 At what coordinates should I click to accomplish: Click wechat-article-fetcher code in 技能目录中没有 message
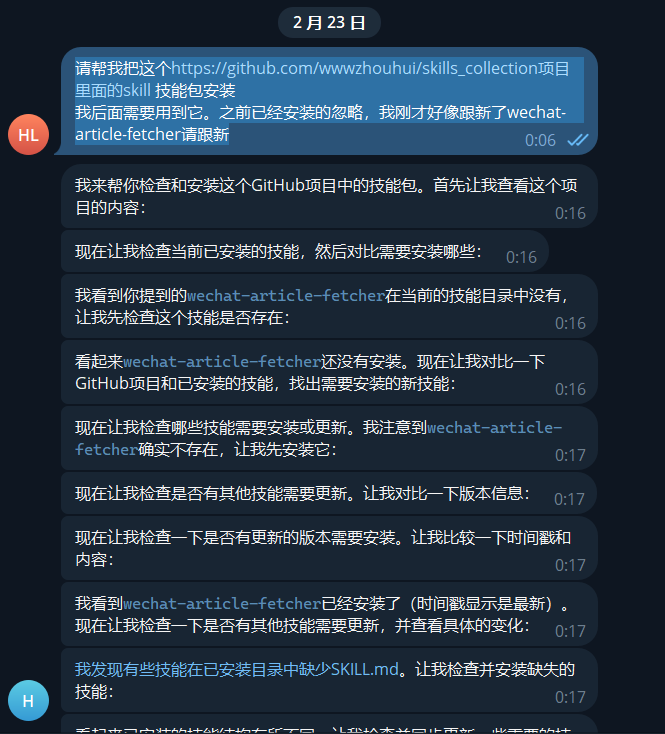coord(286,295)
